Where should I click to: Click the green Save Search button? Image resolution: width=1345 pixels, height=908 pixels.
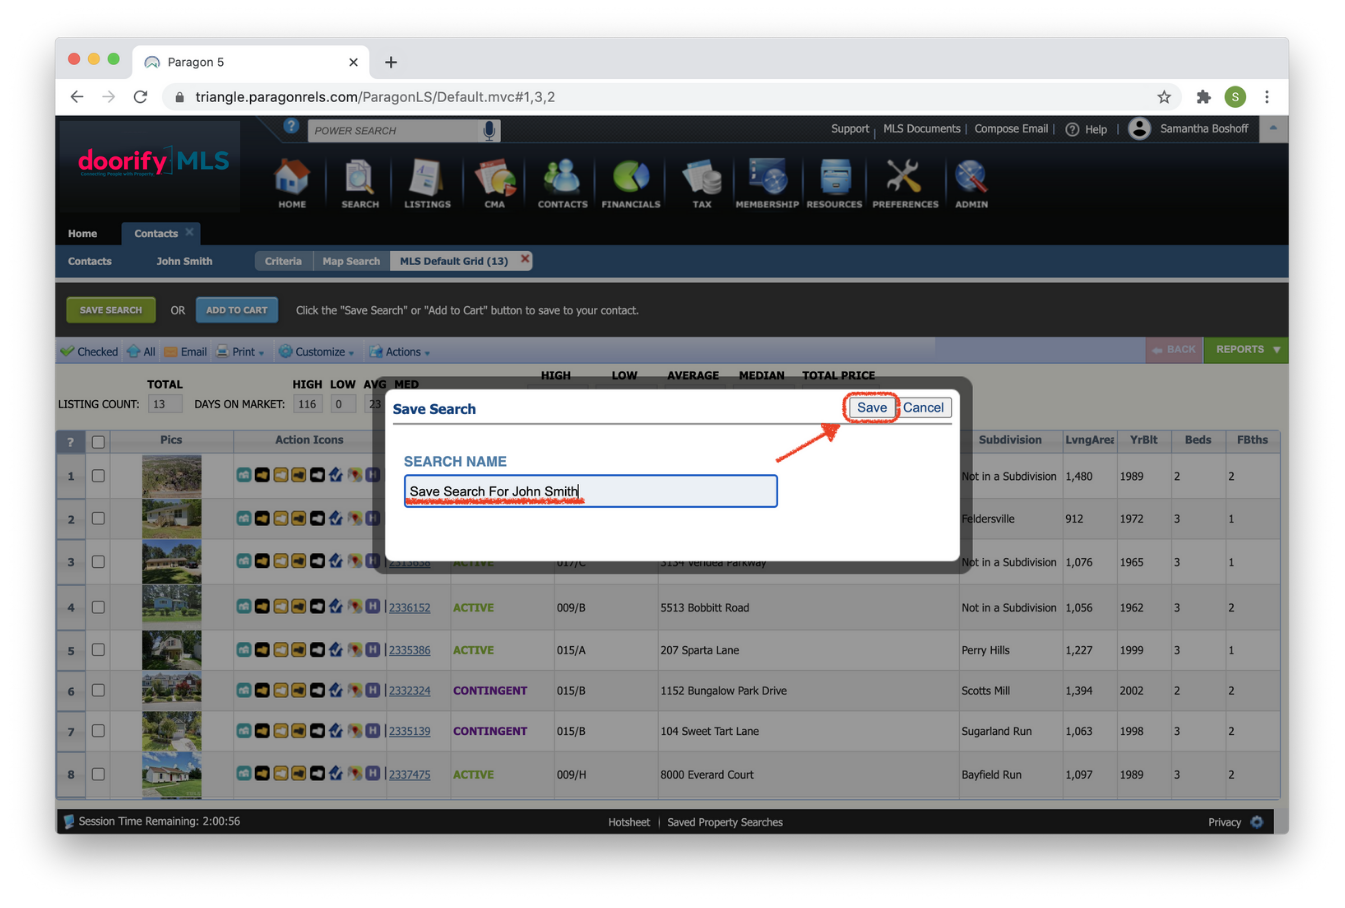(x=111, y=310)
